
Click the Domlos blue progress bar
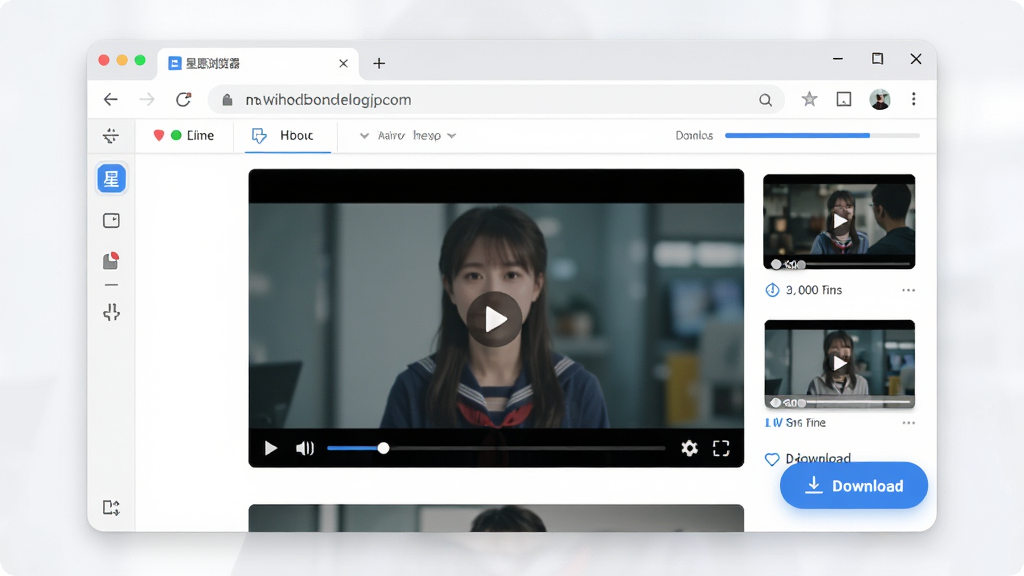pyautogui.click(x=822, y=136)
